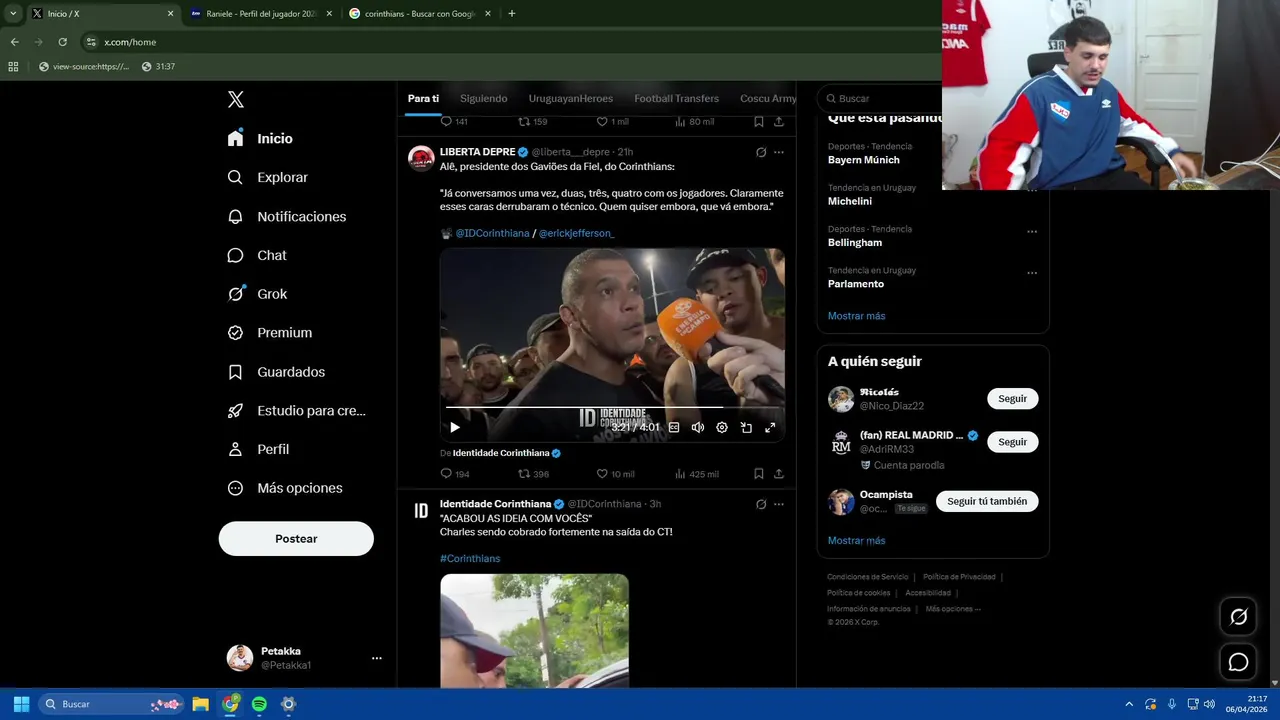The height and width of the screenshot is (720, 1280).
Task: Click the video progress bar
Action: (x=612, y=407)
